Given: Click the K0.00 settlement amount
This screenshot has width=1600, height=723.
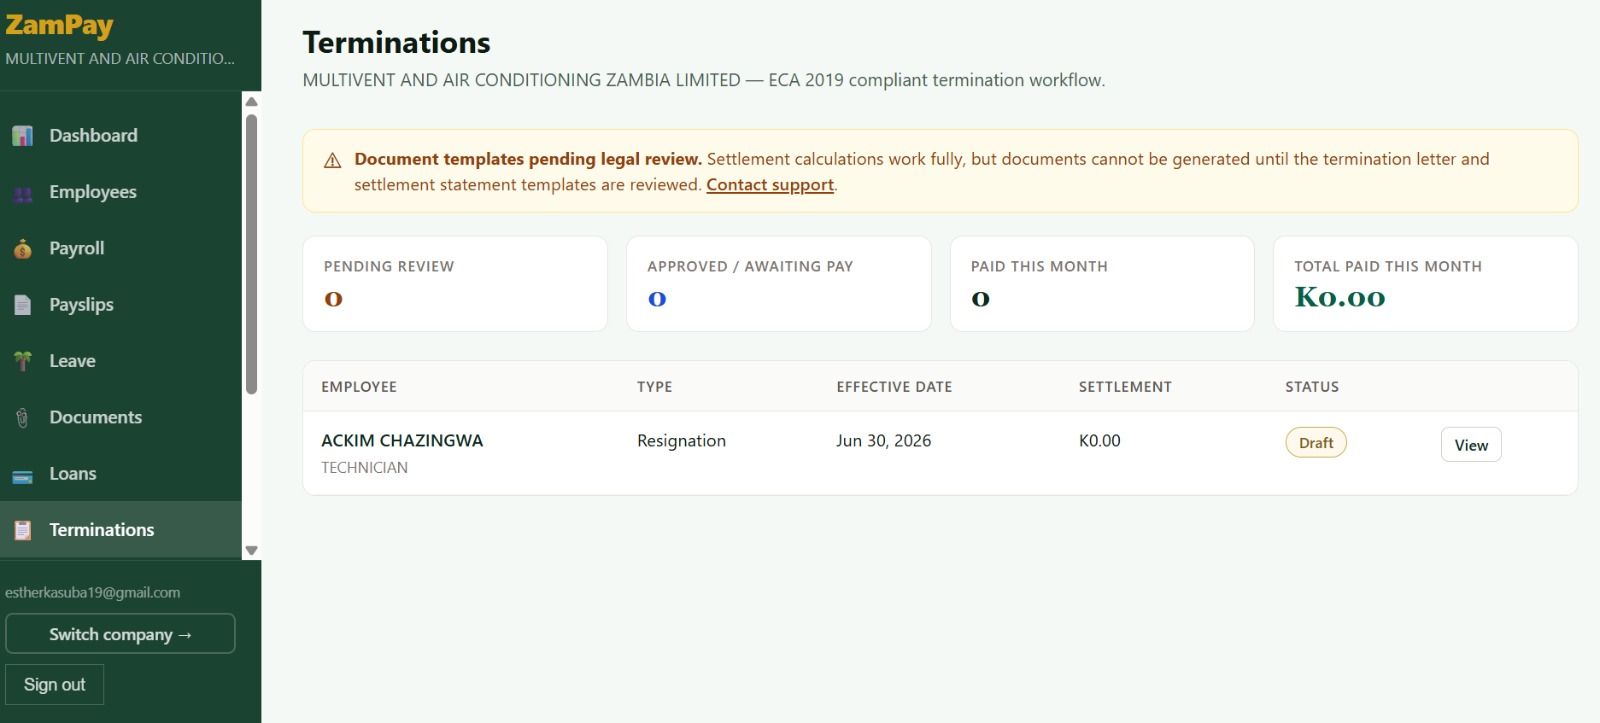Looking at the screenshot, I should click(x=1100, y=441).
